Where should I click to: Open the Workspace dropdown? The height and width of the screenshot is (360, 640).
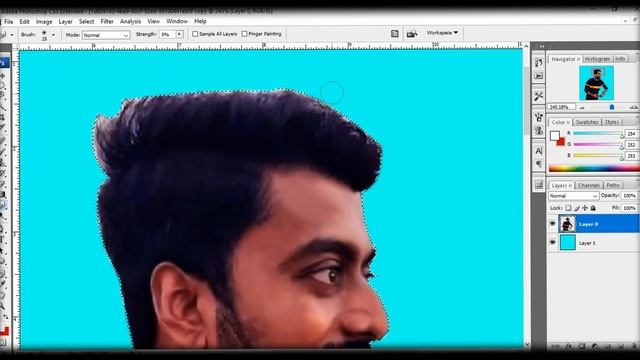click(x=442, y=33)
